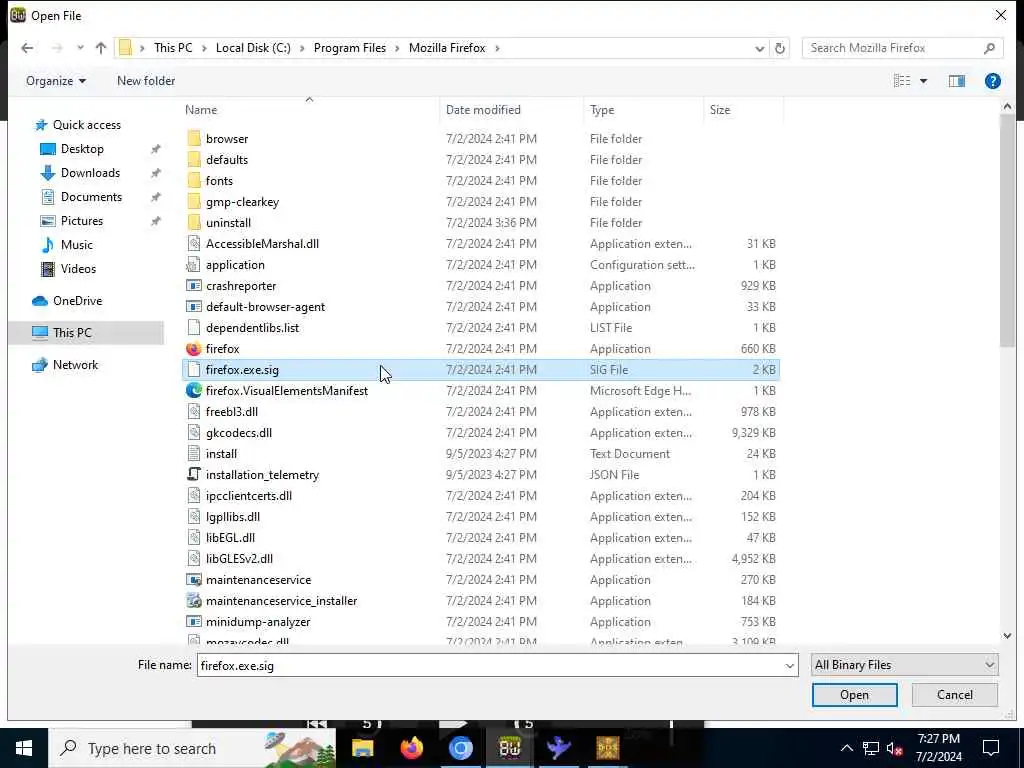Select Music in the navigation pane
Image resolution: width=1024 pixels, height=768 pixels.
(76, 245)
